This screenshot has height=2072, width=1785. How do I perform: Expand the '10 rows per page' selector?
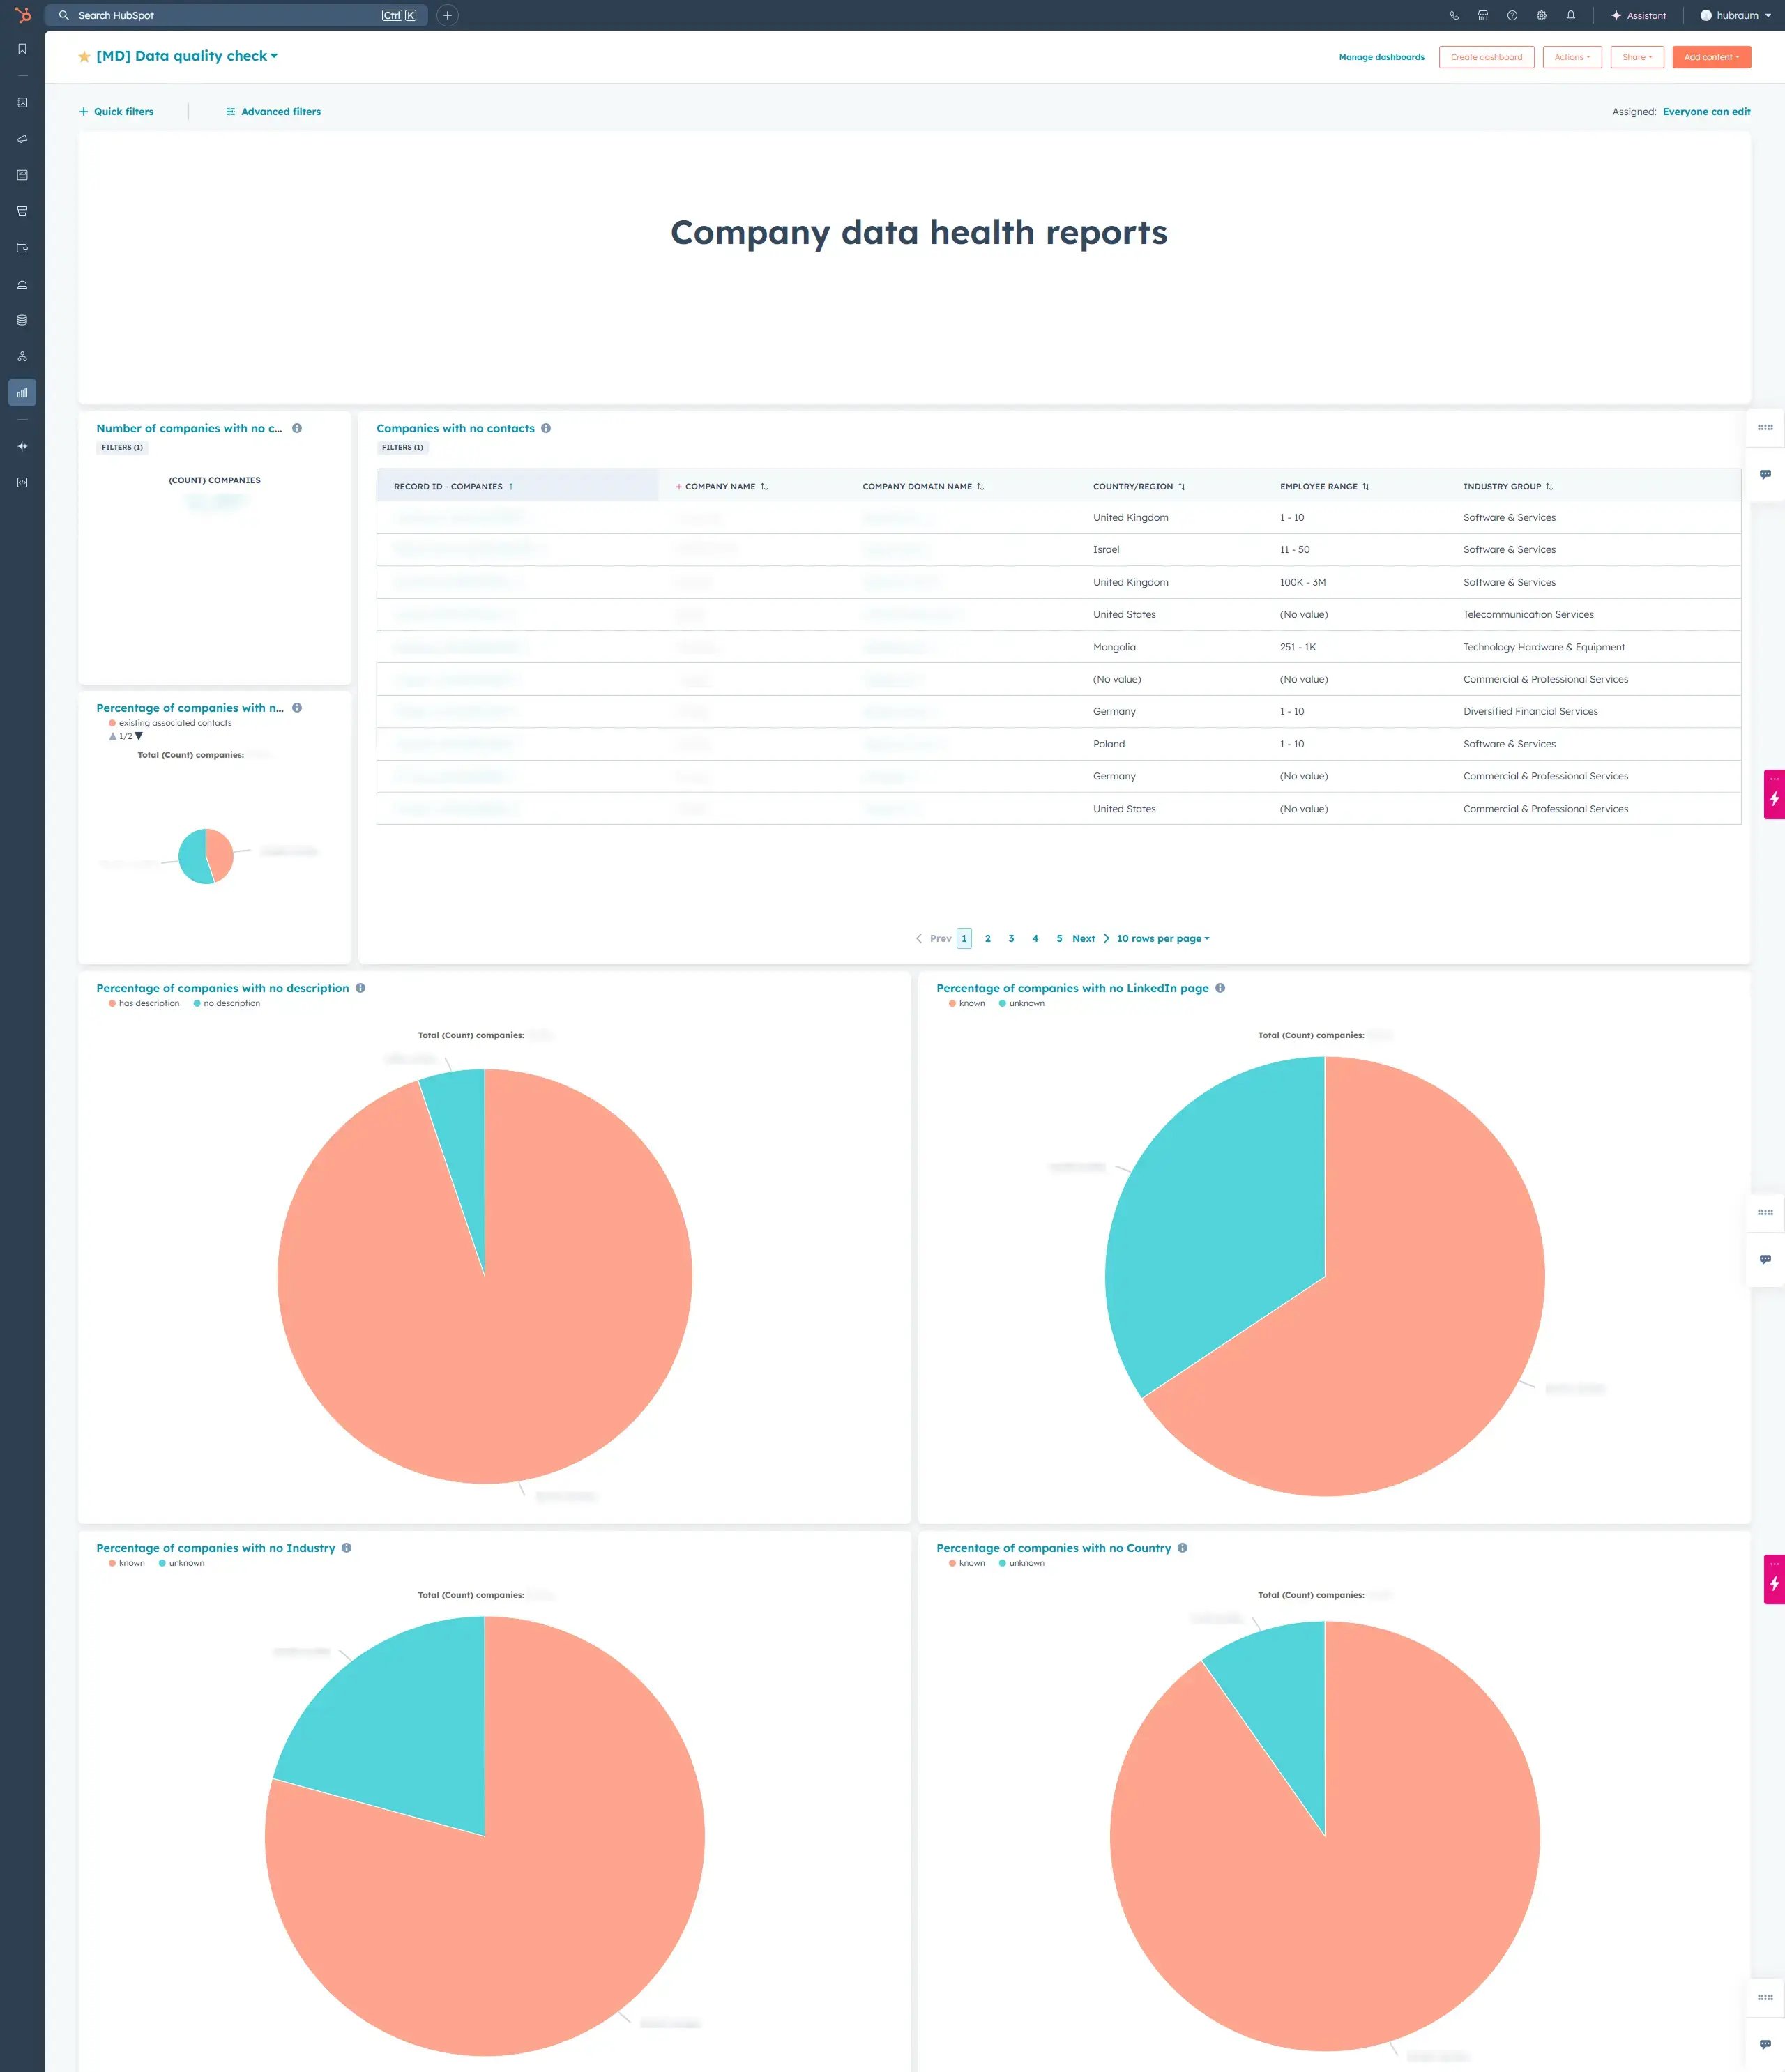1162,938
